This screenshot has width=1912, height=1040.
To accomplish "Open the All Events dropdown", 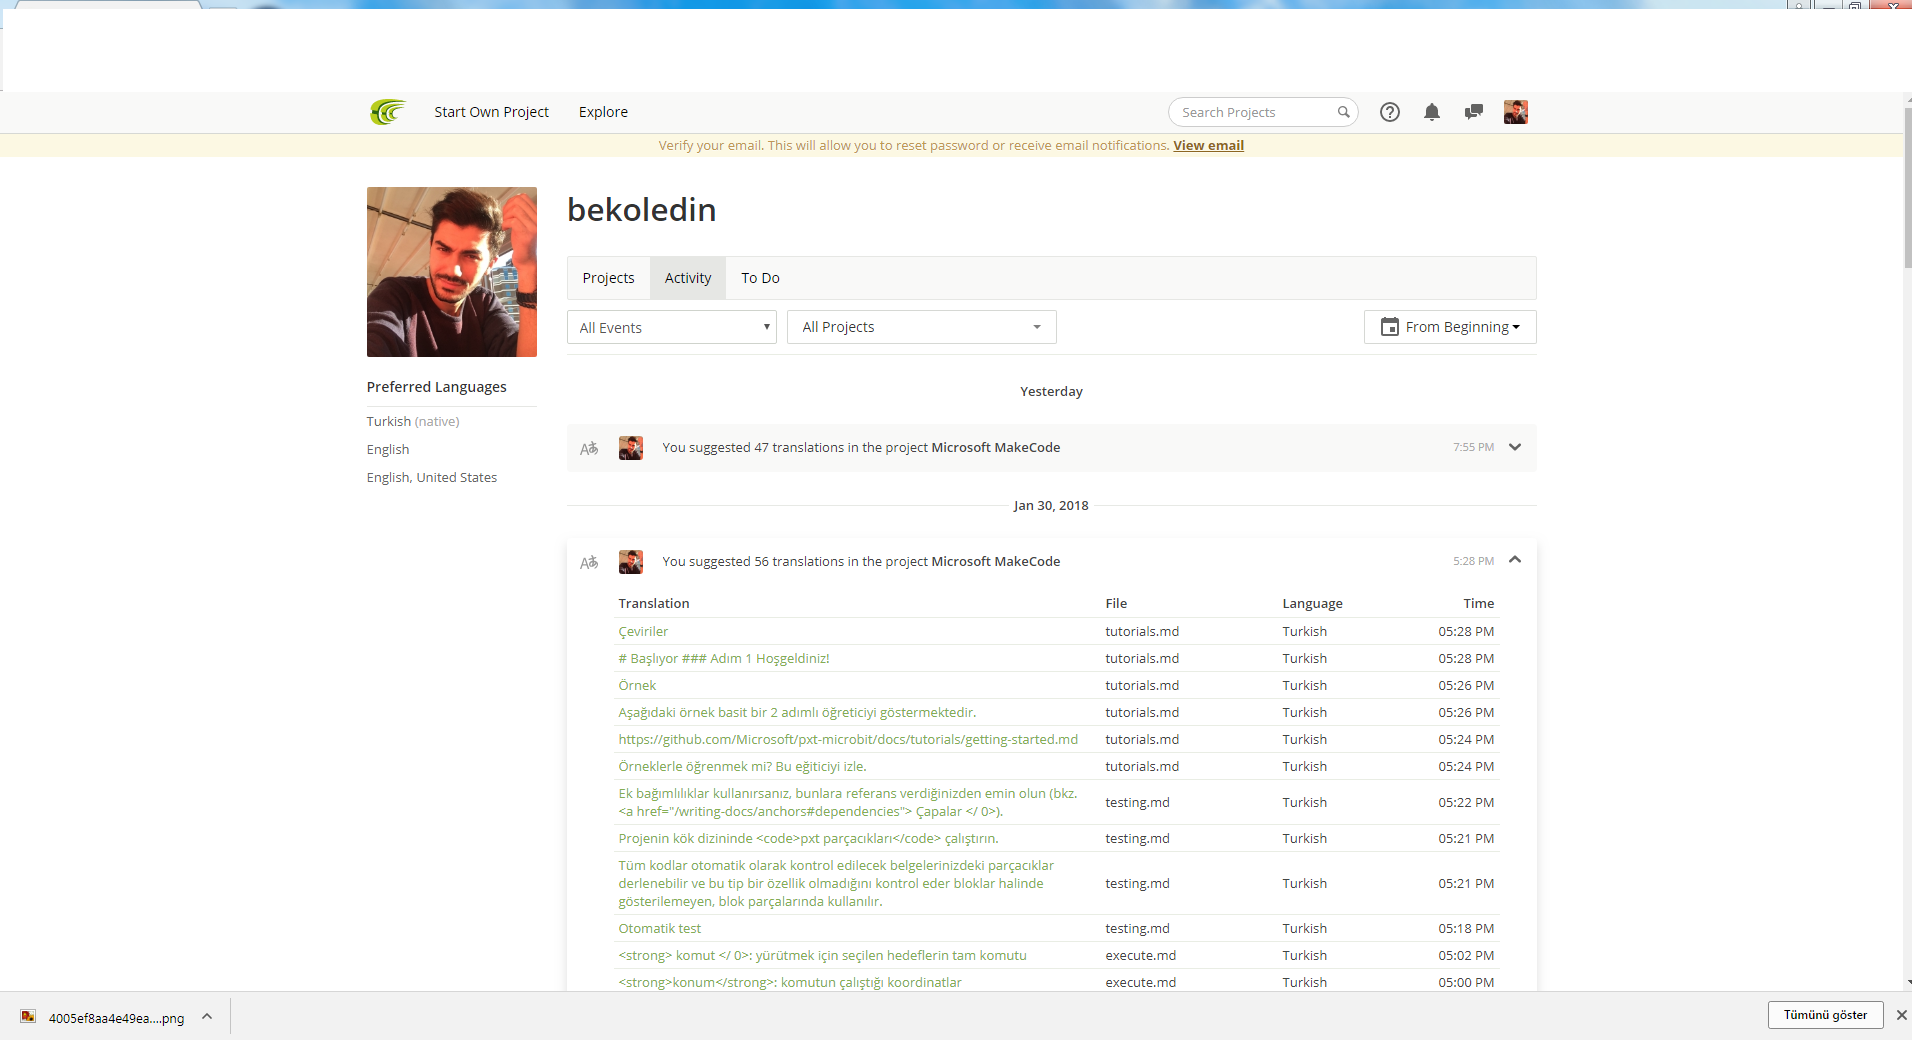I will click(672, 327).
